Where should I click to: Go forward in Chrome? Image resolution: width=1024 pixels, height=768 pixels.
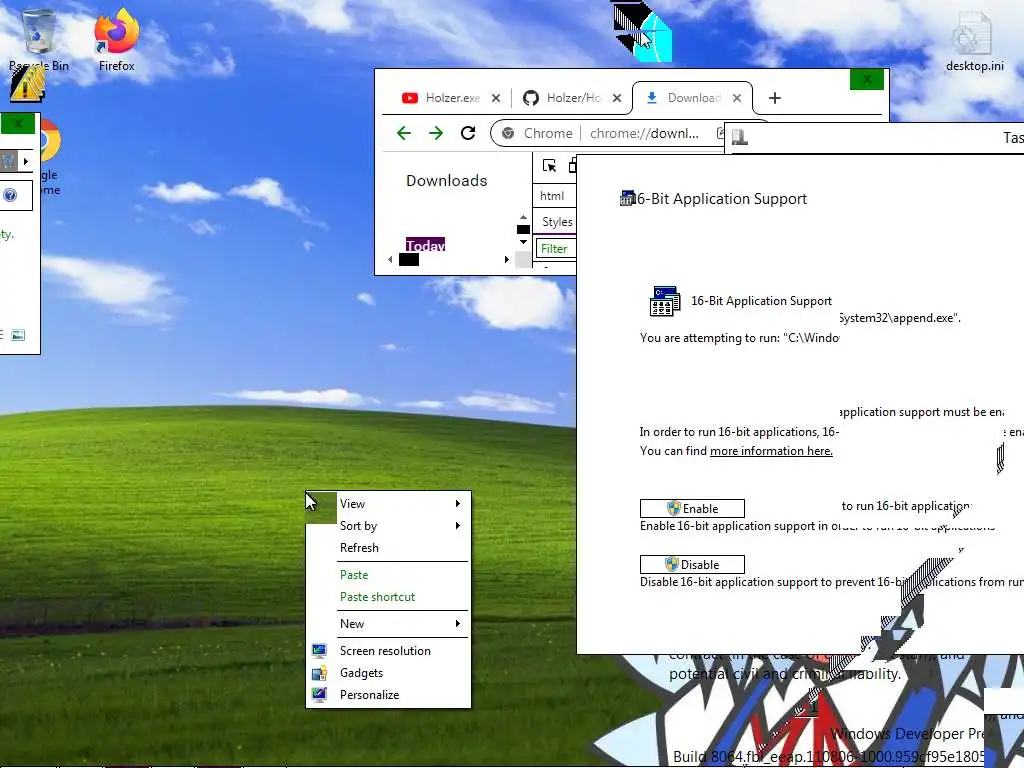(436, 133)
